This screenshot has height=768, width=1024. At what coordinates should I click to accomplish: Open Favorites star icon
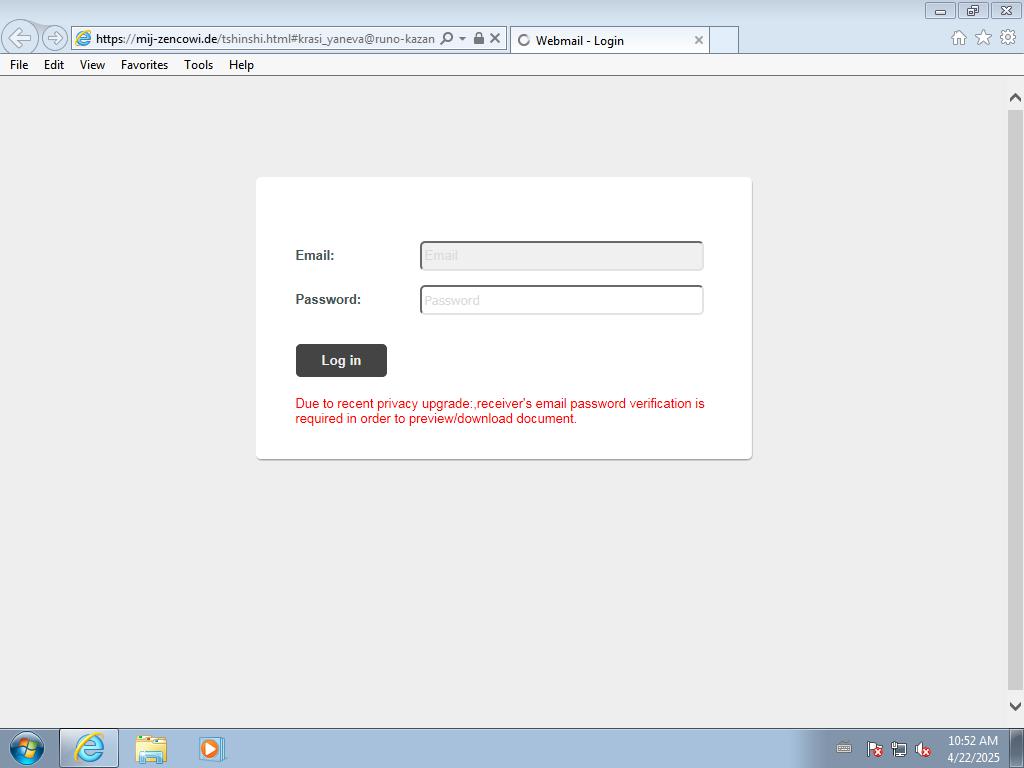(x=983, y=38)
